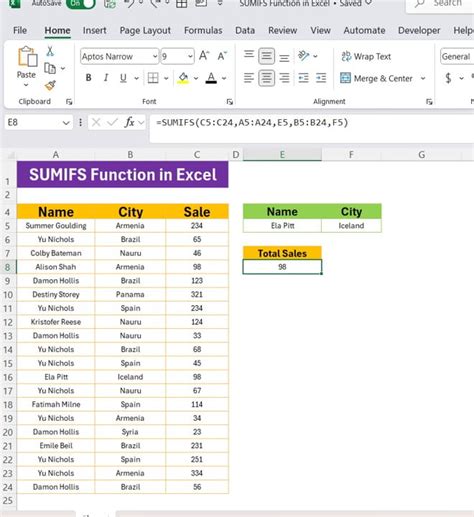
Task: Open the Underline style dropdown arrow
Action: coord(136,78)
